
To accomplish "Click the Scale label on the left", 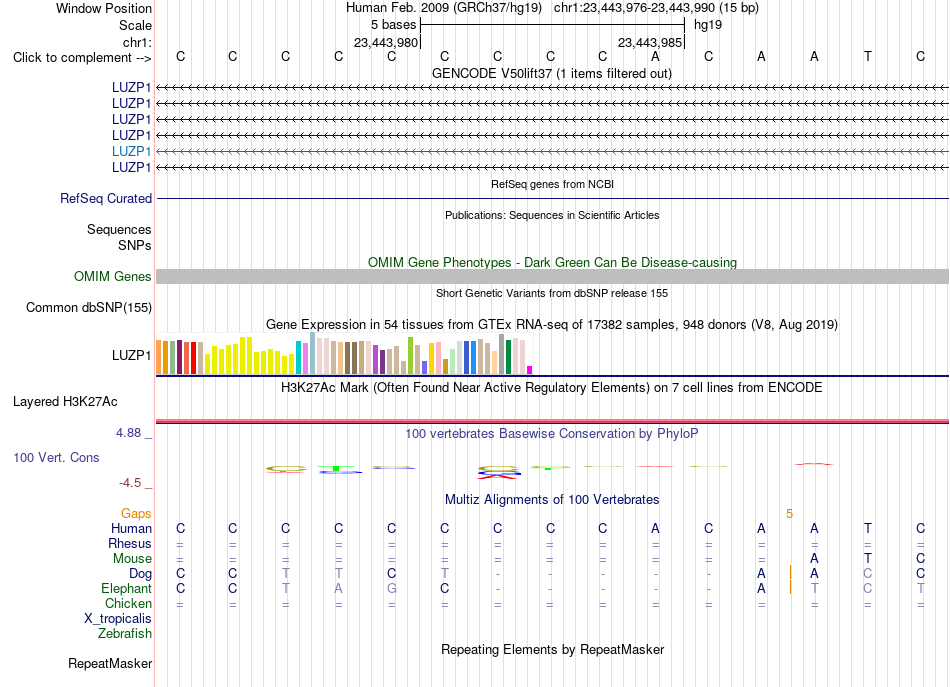I will 135,25.
